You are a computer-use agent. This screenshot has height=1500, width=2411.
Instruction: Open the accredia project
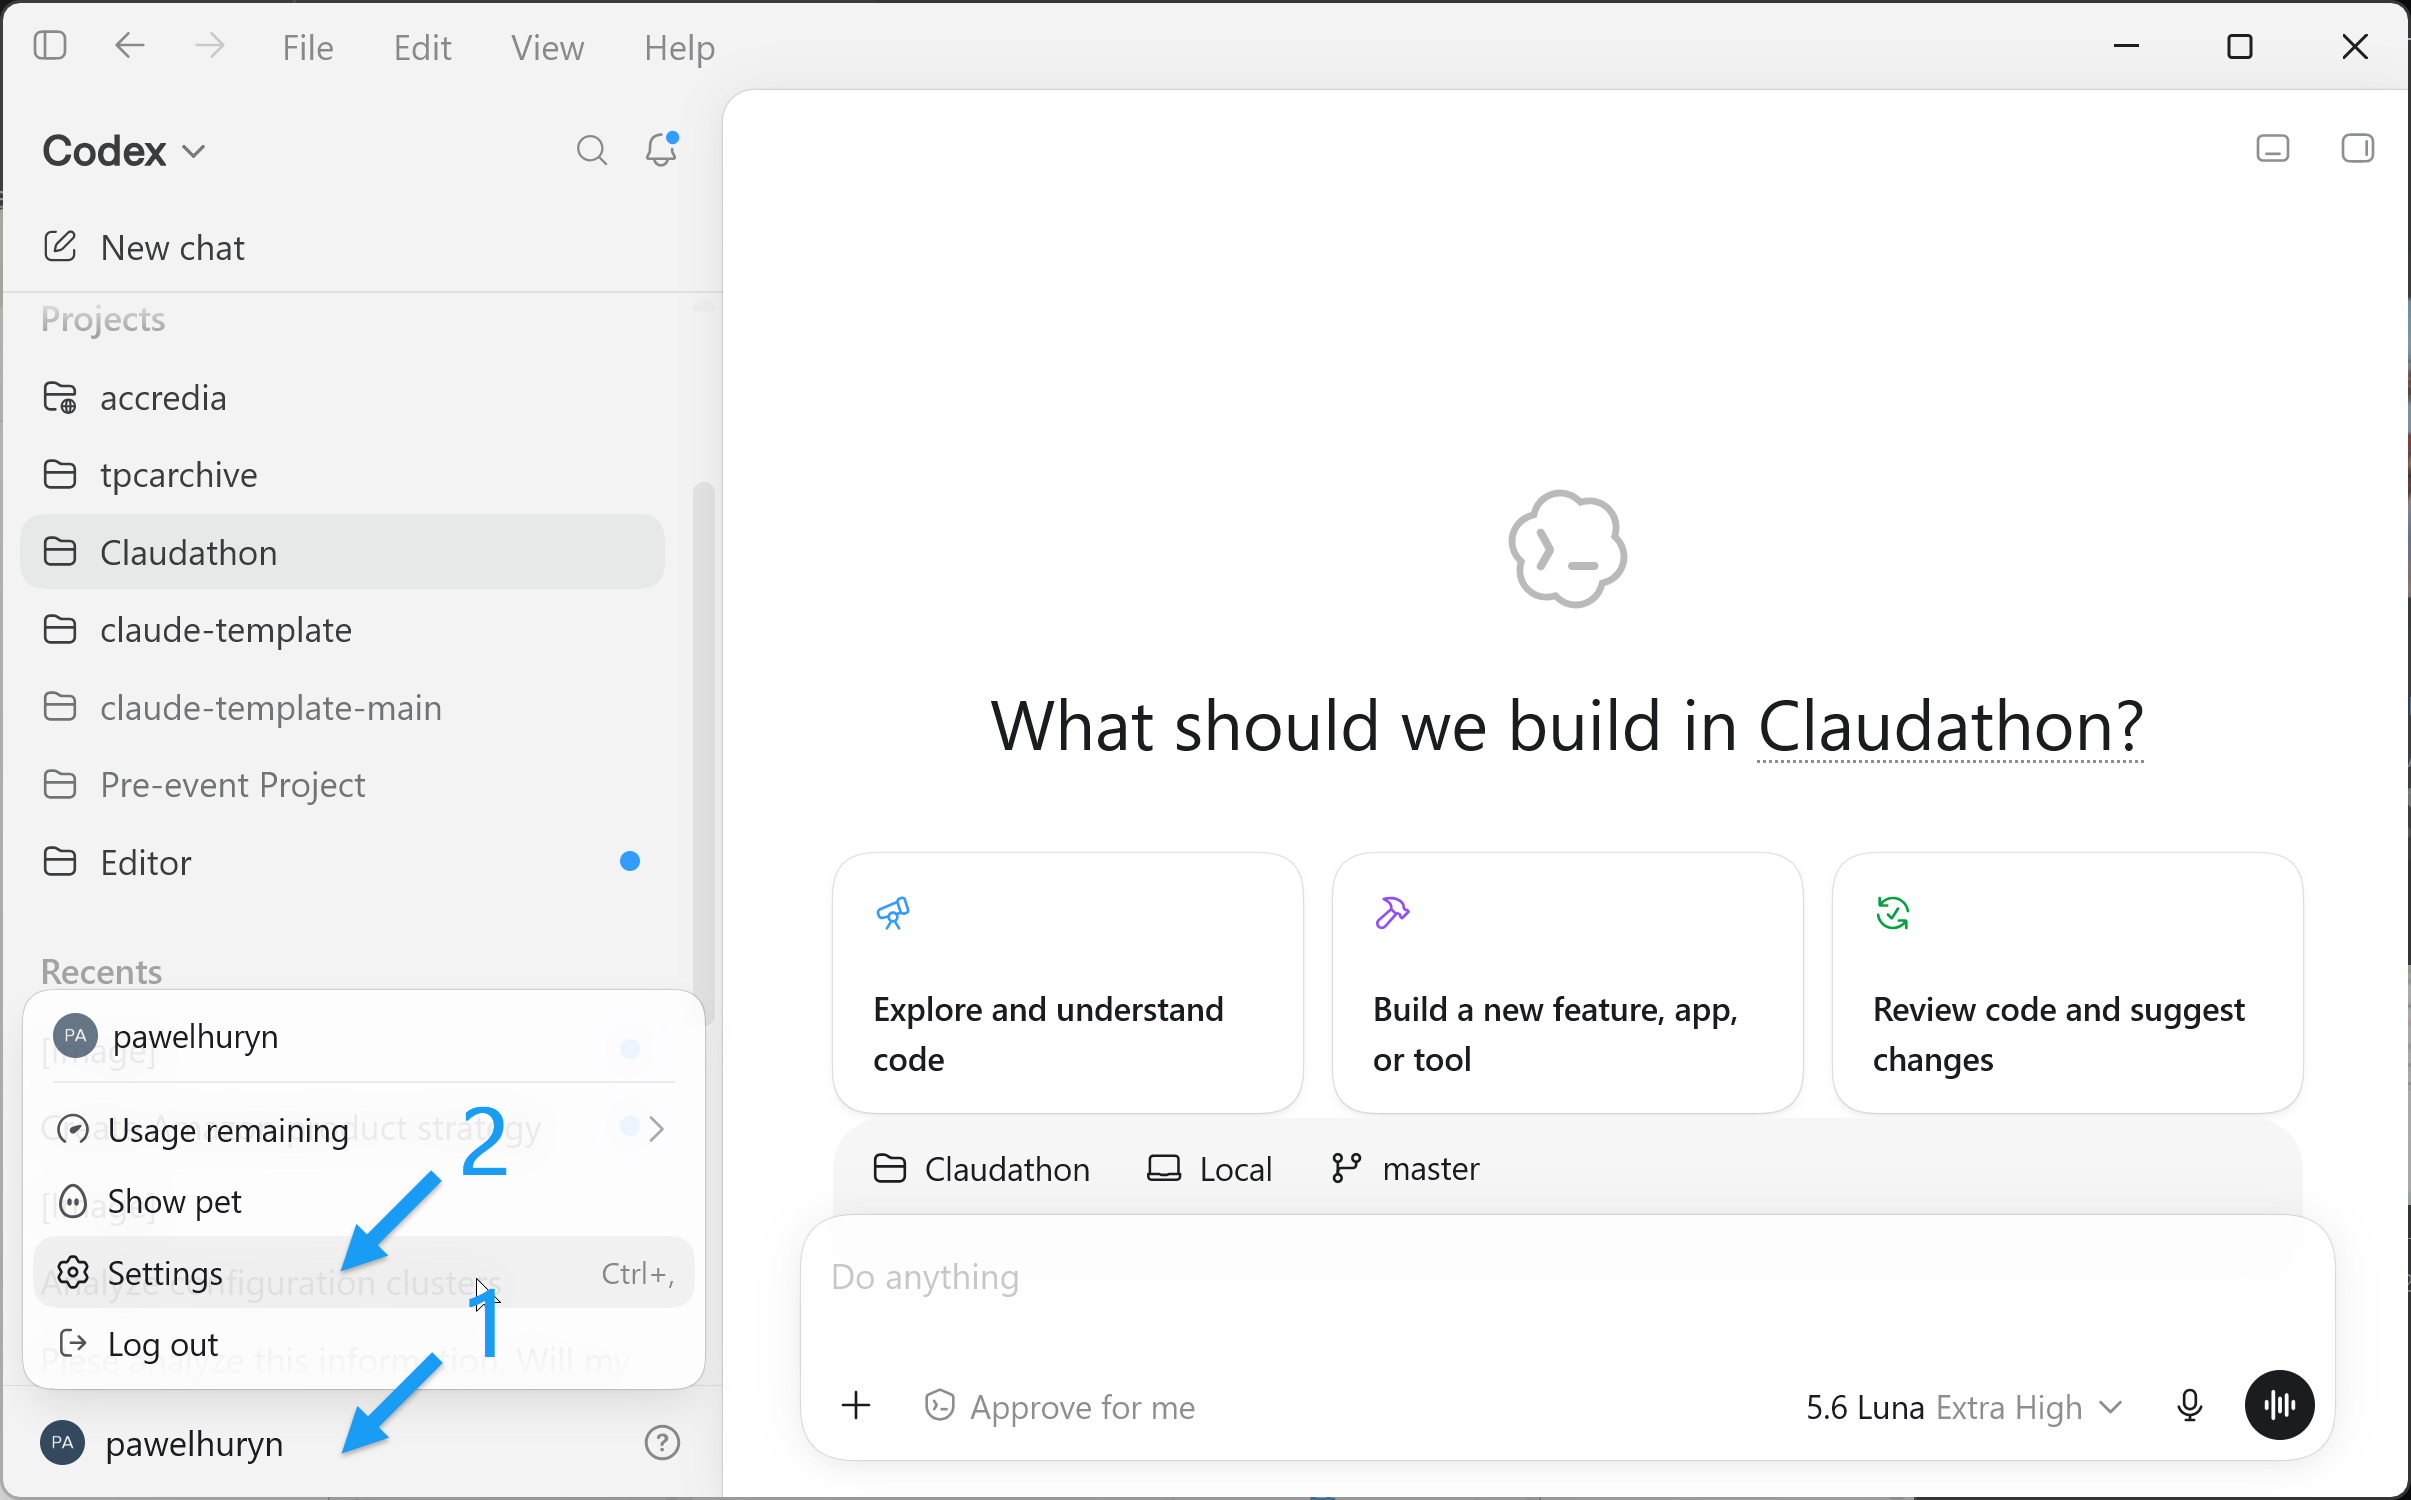tap(342, 398)
